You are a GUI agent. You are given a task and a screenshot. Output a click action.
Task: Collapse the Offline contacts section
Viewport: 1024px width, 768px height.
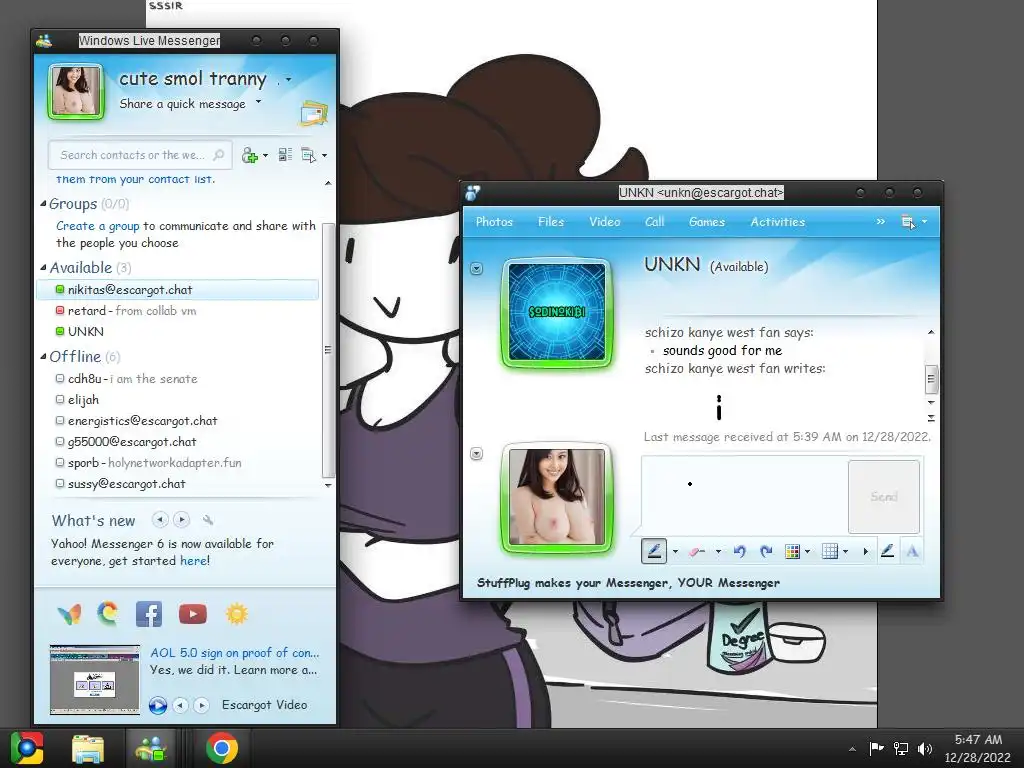[x=43, y=357]
